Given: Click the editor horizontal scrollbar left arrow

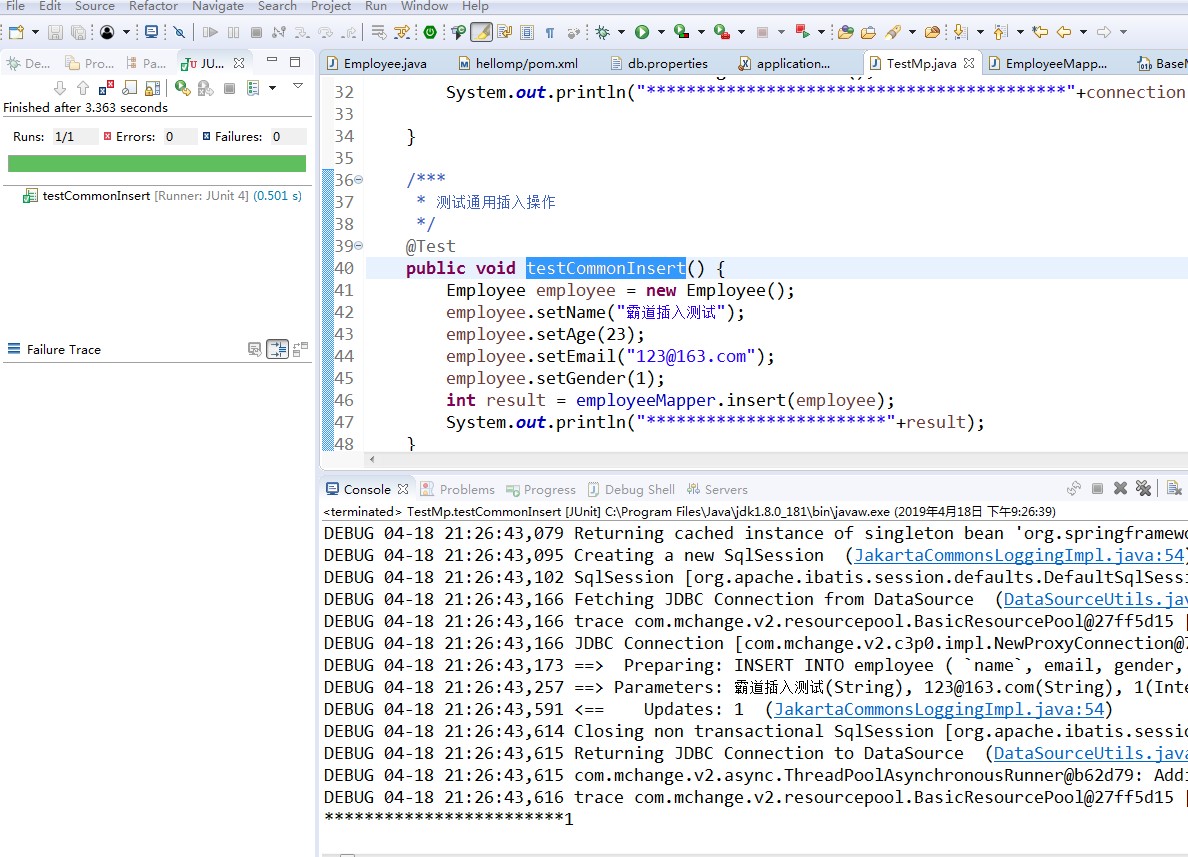Looking at the screenshot, I should [372, 459].
